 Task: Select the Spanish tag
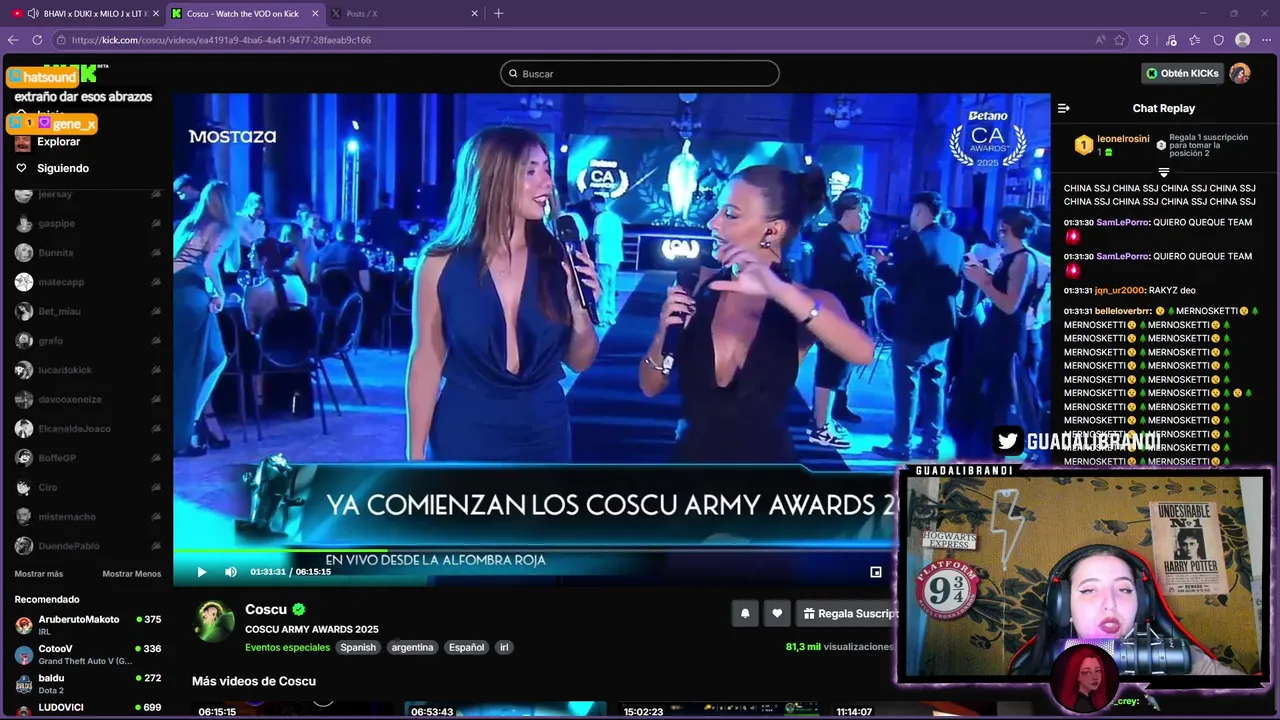pos(358,647)
